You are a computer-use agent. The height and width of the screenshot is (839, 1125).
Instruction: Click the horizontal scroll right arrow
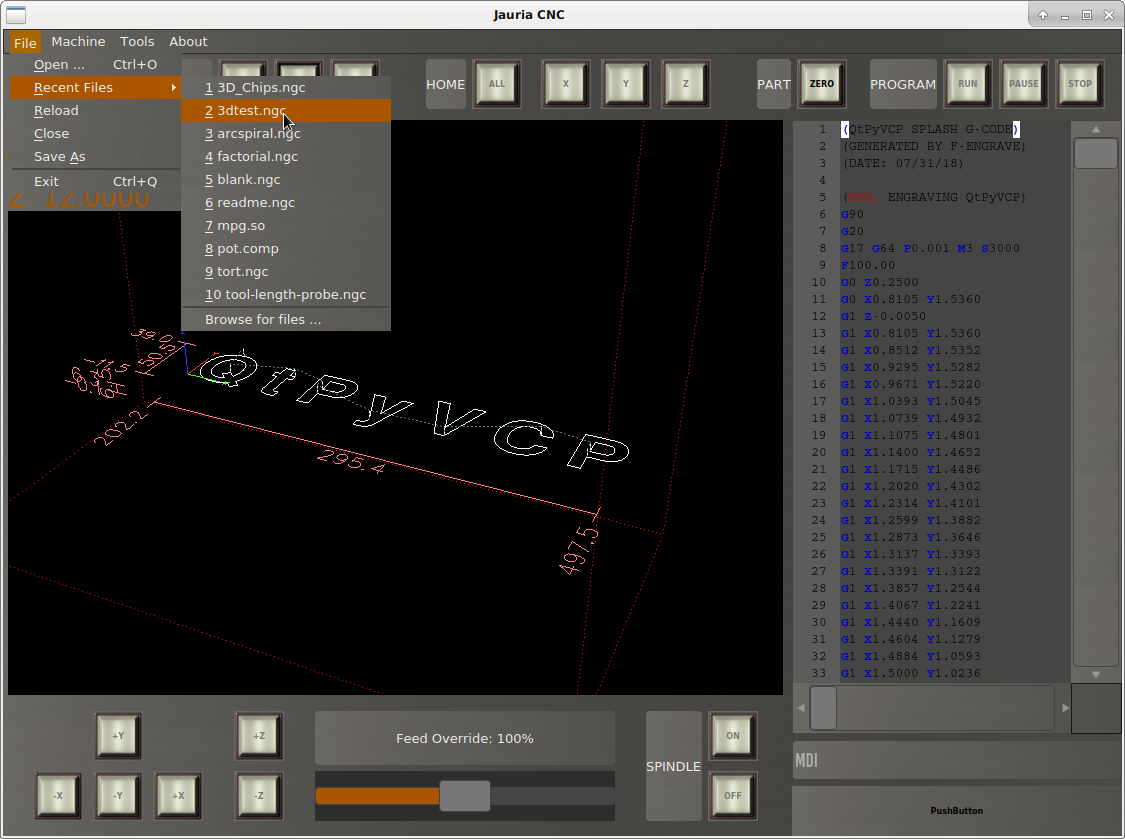(1065, 708)
